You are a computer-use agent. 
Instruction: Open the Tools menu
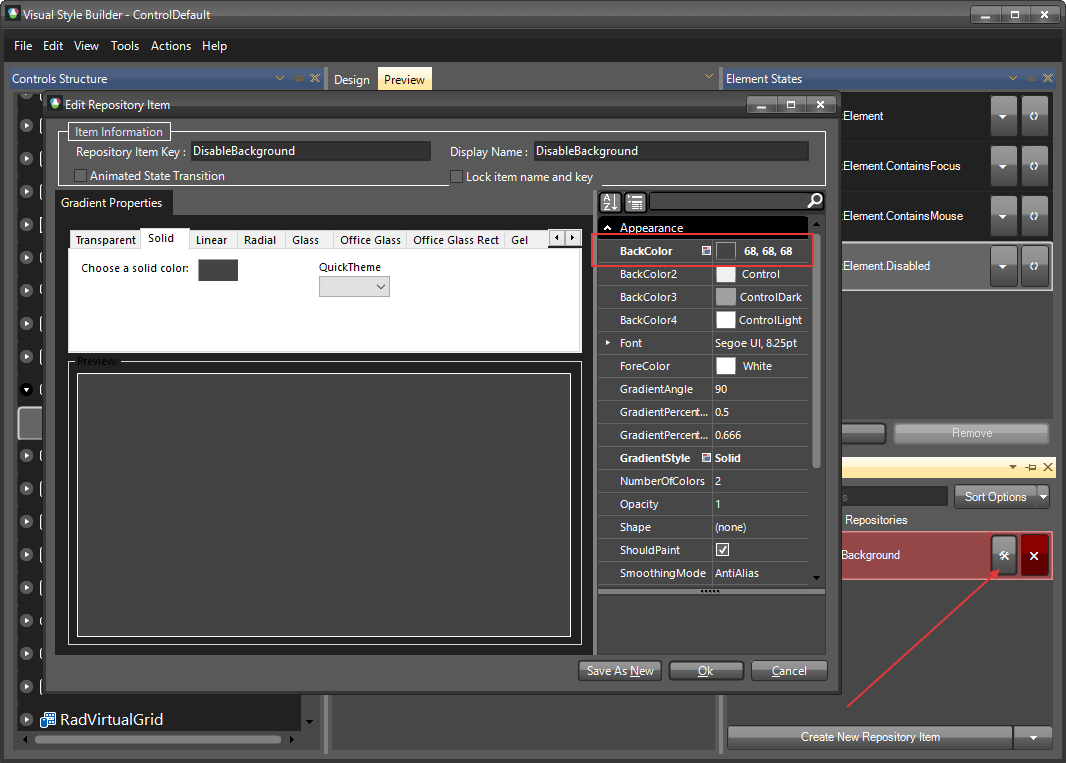125,46
